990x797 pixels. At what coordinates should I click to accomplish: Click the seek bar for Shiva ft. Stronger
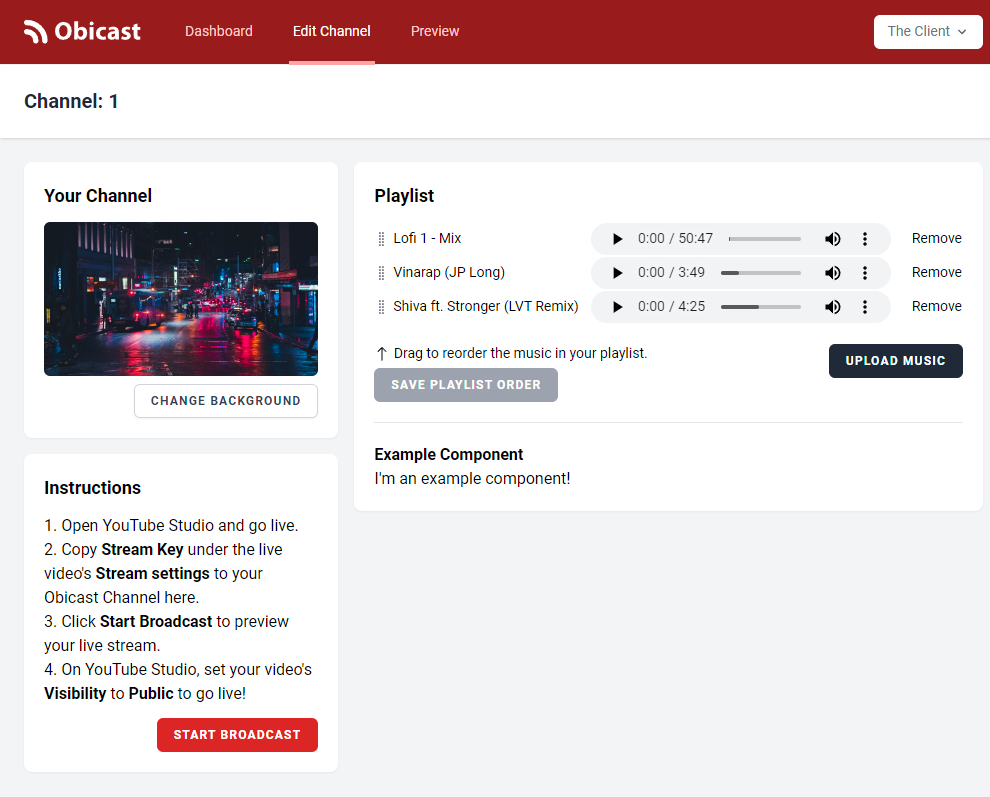762,306
